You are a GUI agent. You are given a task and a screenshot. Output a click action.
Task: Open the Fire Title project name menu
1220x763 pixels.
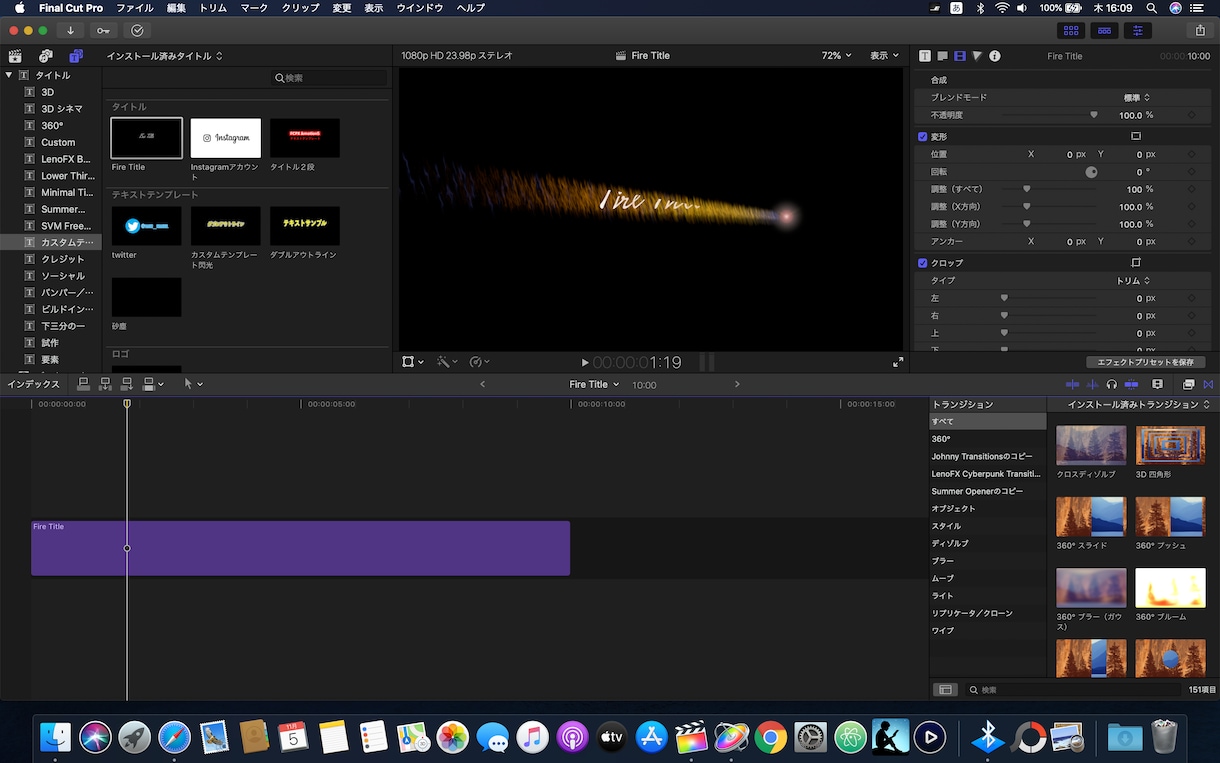coord(594,384)
